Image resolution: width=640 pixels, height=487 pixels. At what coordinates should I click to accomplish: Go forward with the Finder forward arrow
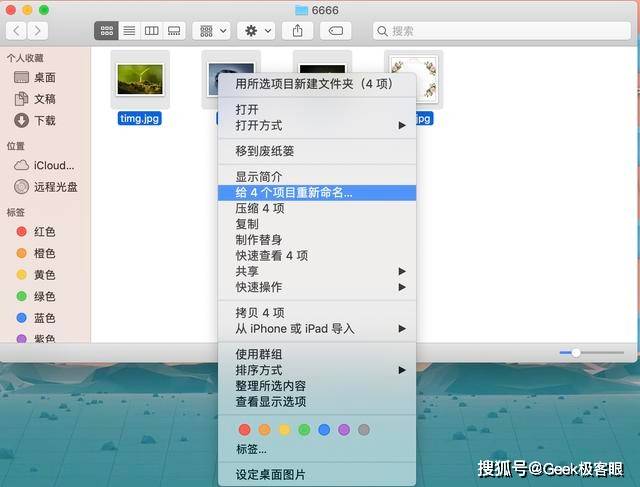(x=38, y=31)
